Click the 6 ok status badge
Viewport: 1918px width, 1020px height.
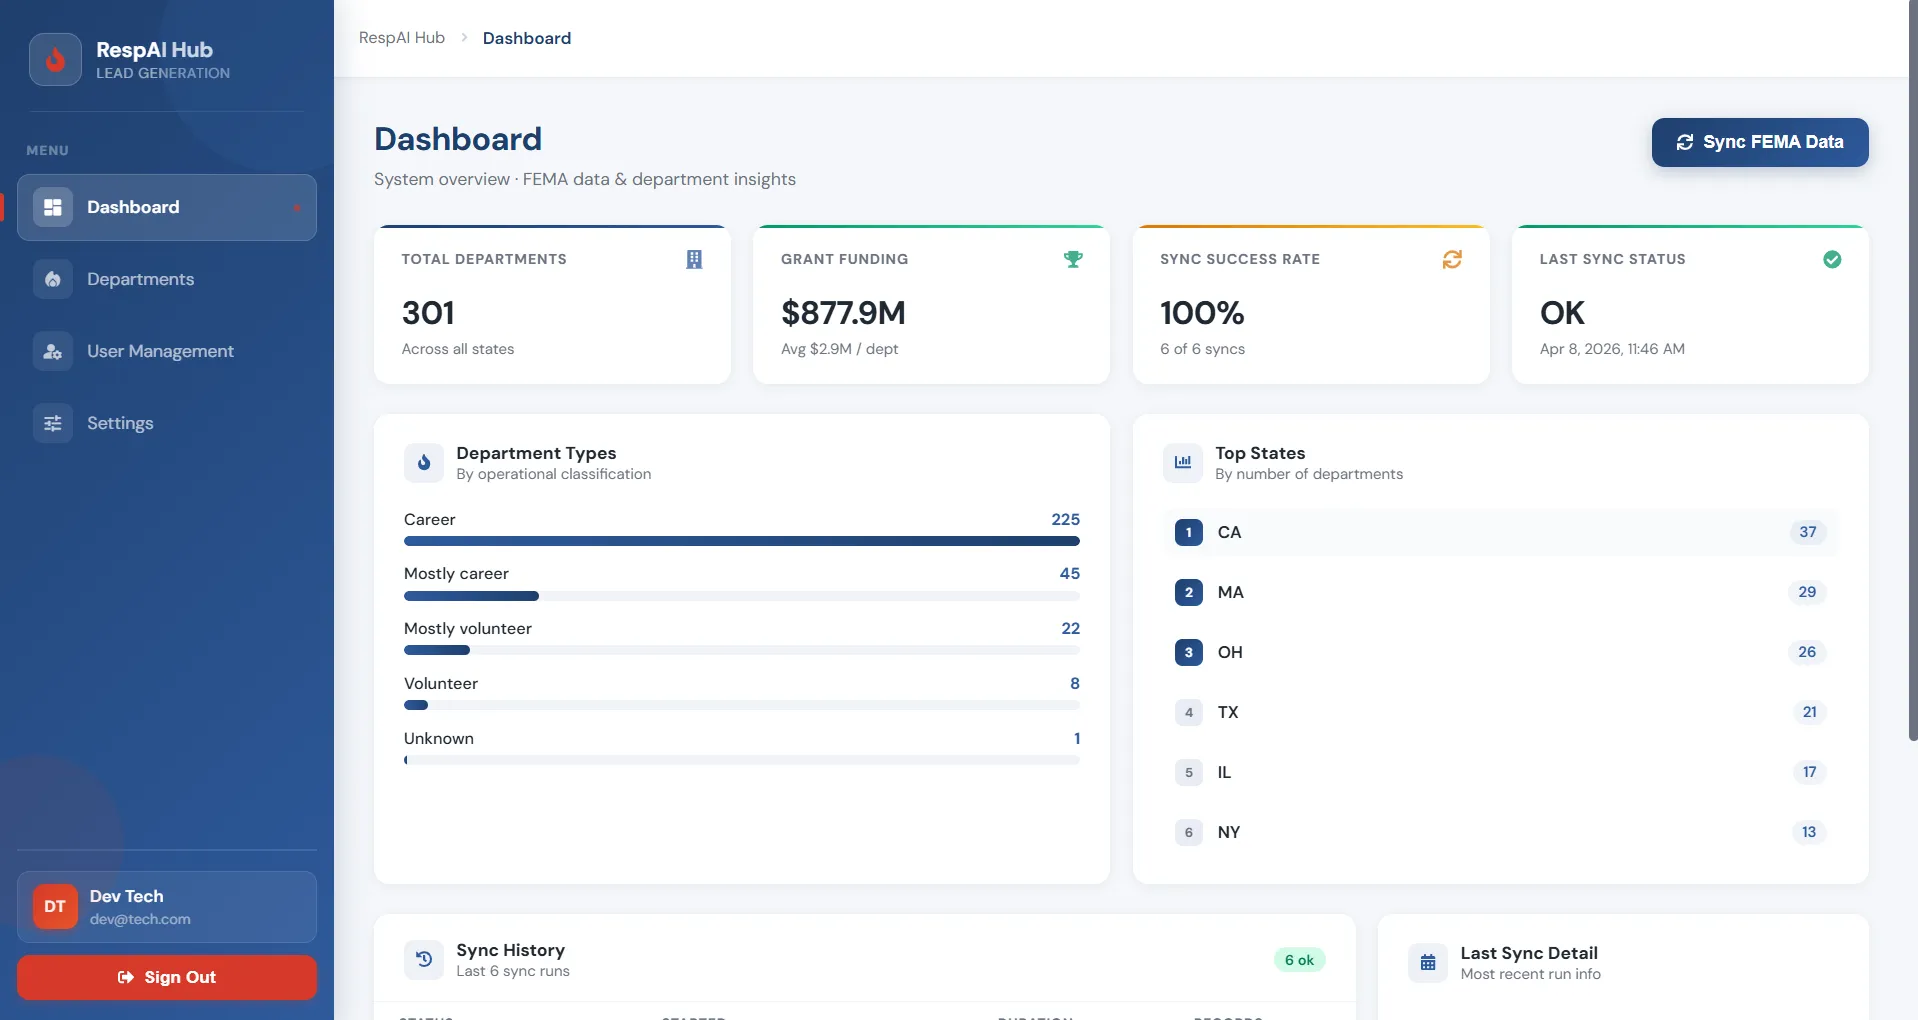tap(1299, 960)
